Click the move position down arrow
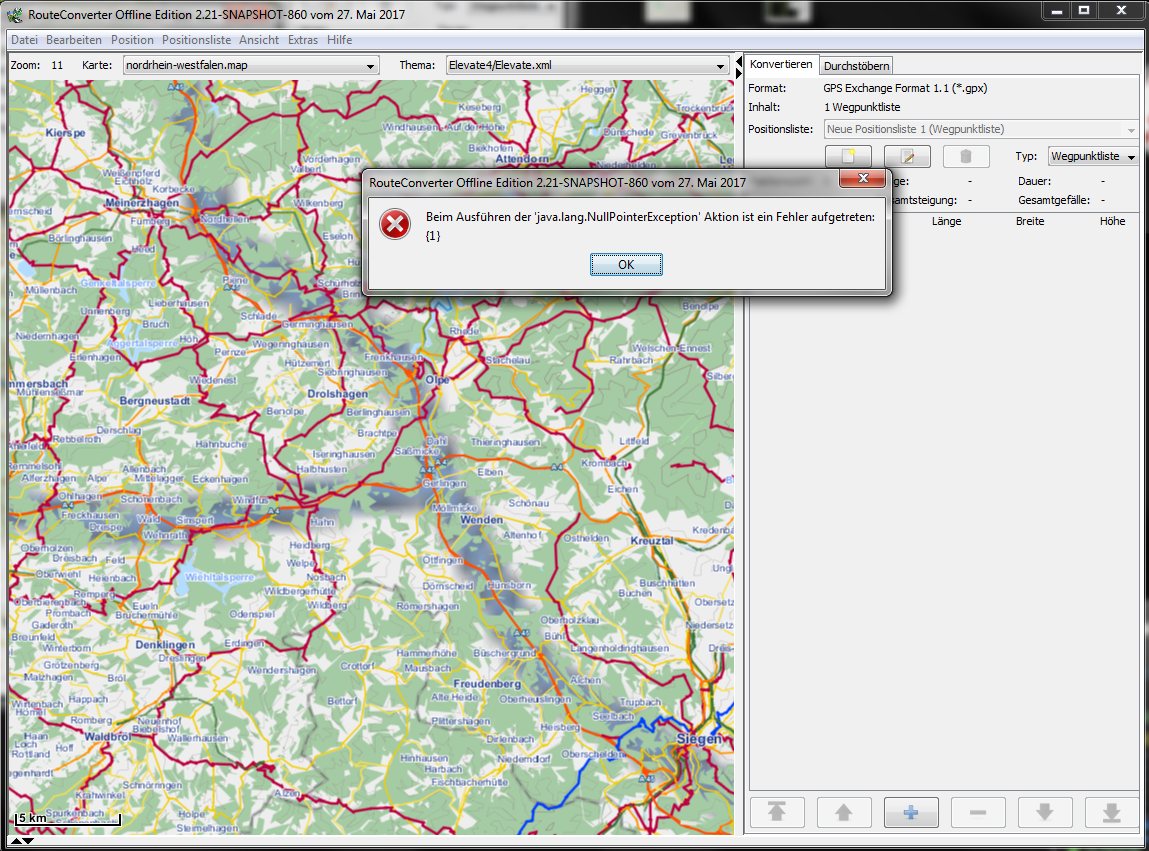 [1044, 813]
